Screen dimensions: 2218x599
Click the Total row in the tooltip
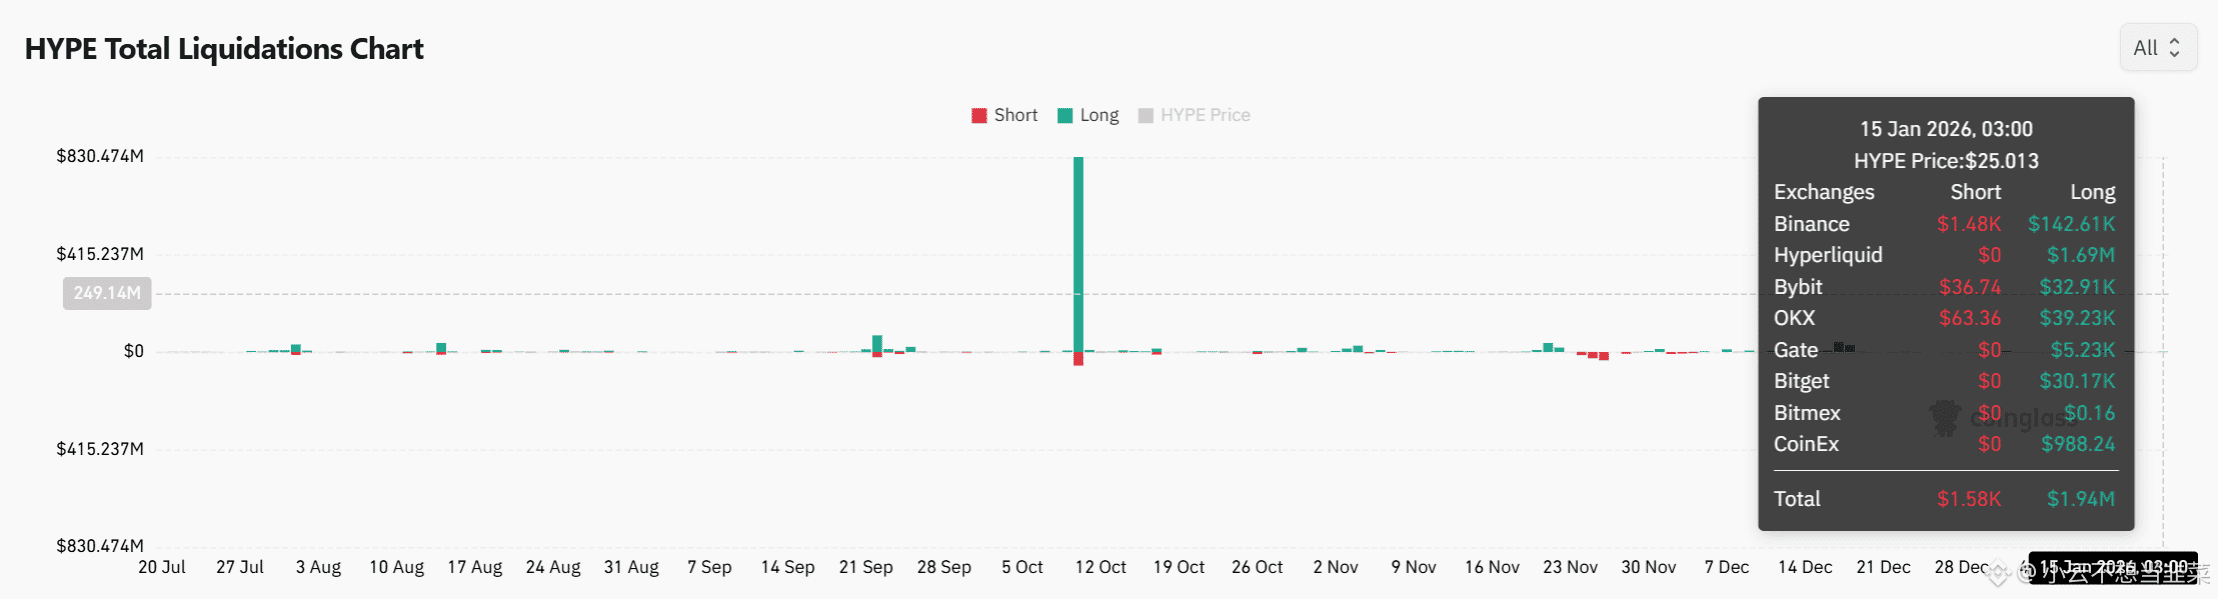[x=1944, y=499]
